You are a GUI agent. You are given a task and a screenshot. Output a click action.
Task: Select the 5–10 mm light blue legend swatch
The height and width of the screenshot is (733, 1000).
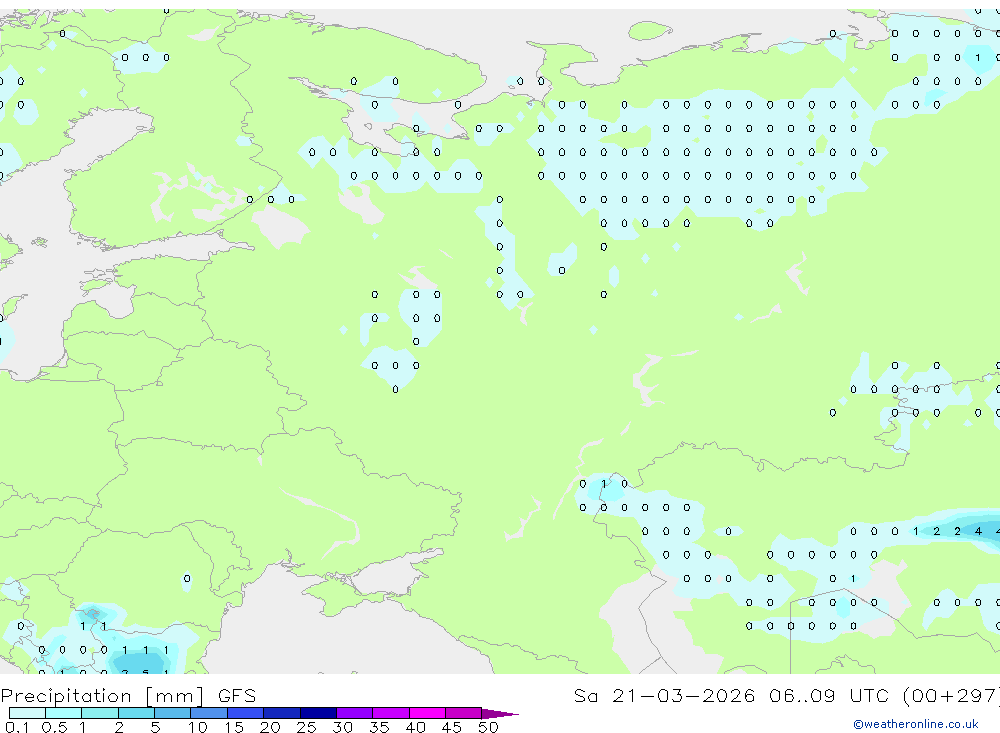173,713
